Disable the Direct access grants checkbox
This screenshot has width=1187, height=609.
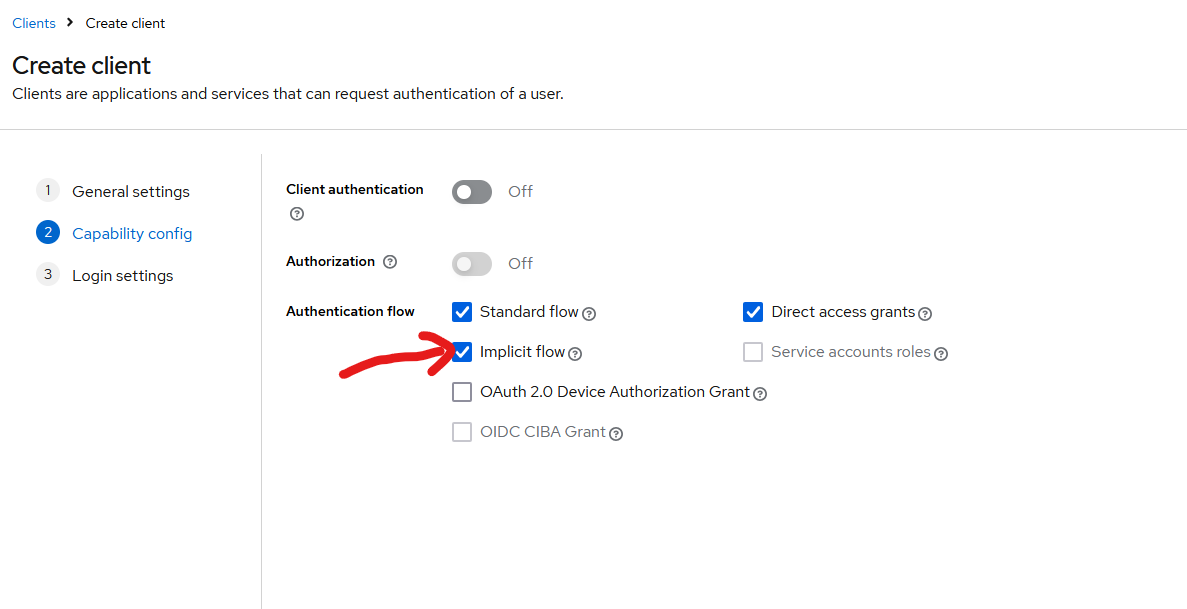[x=753, y=312]
